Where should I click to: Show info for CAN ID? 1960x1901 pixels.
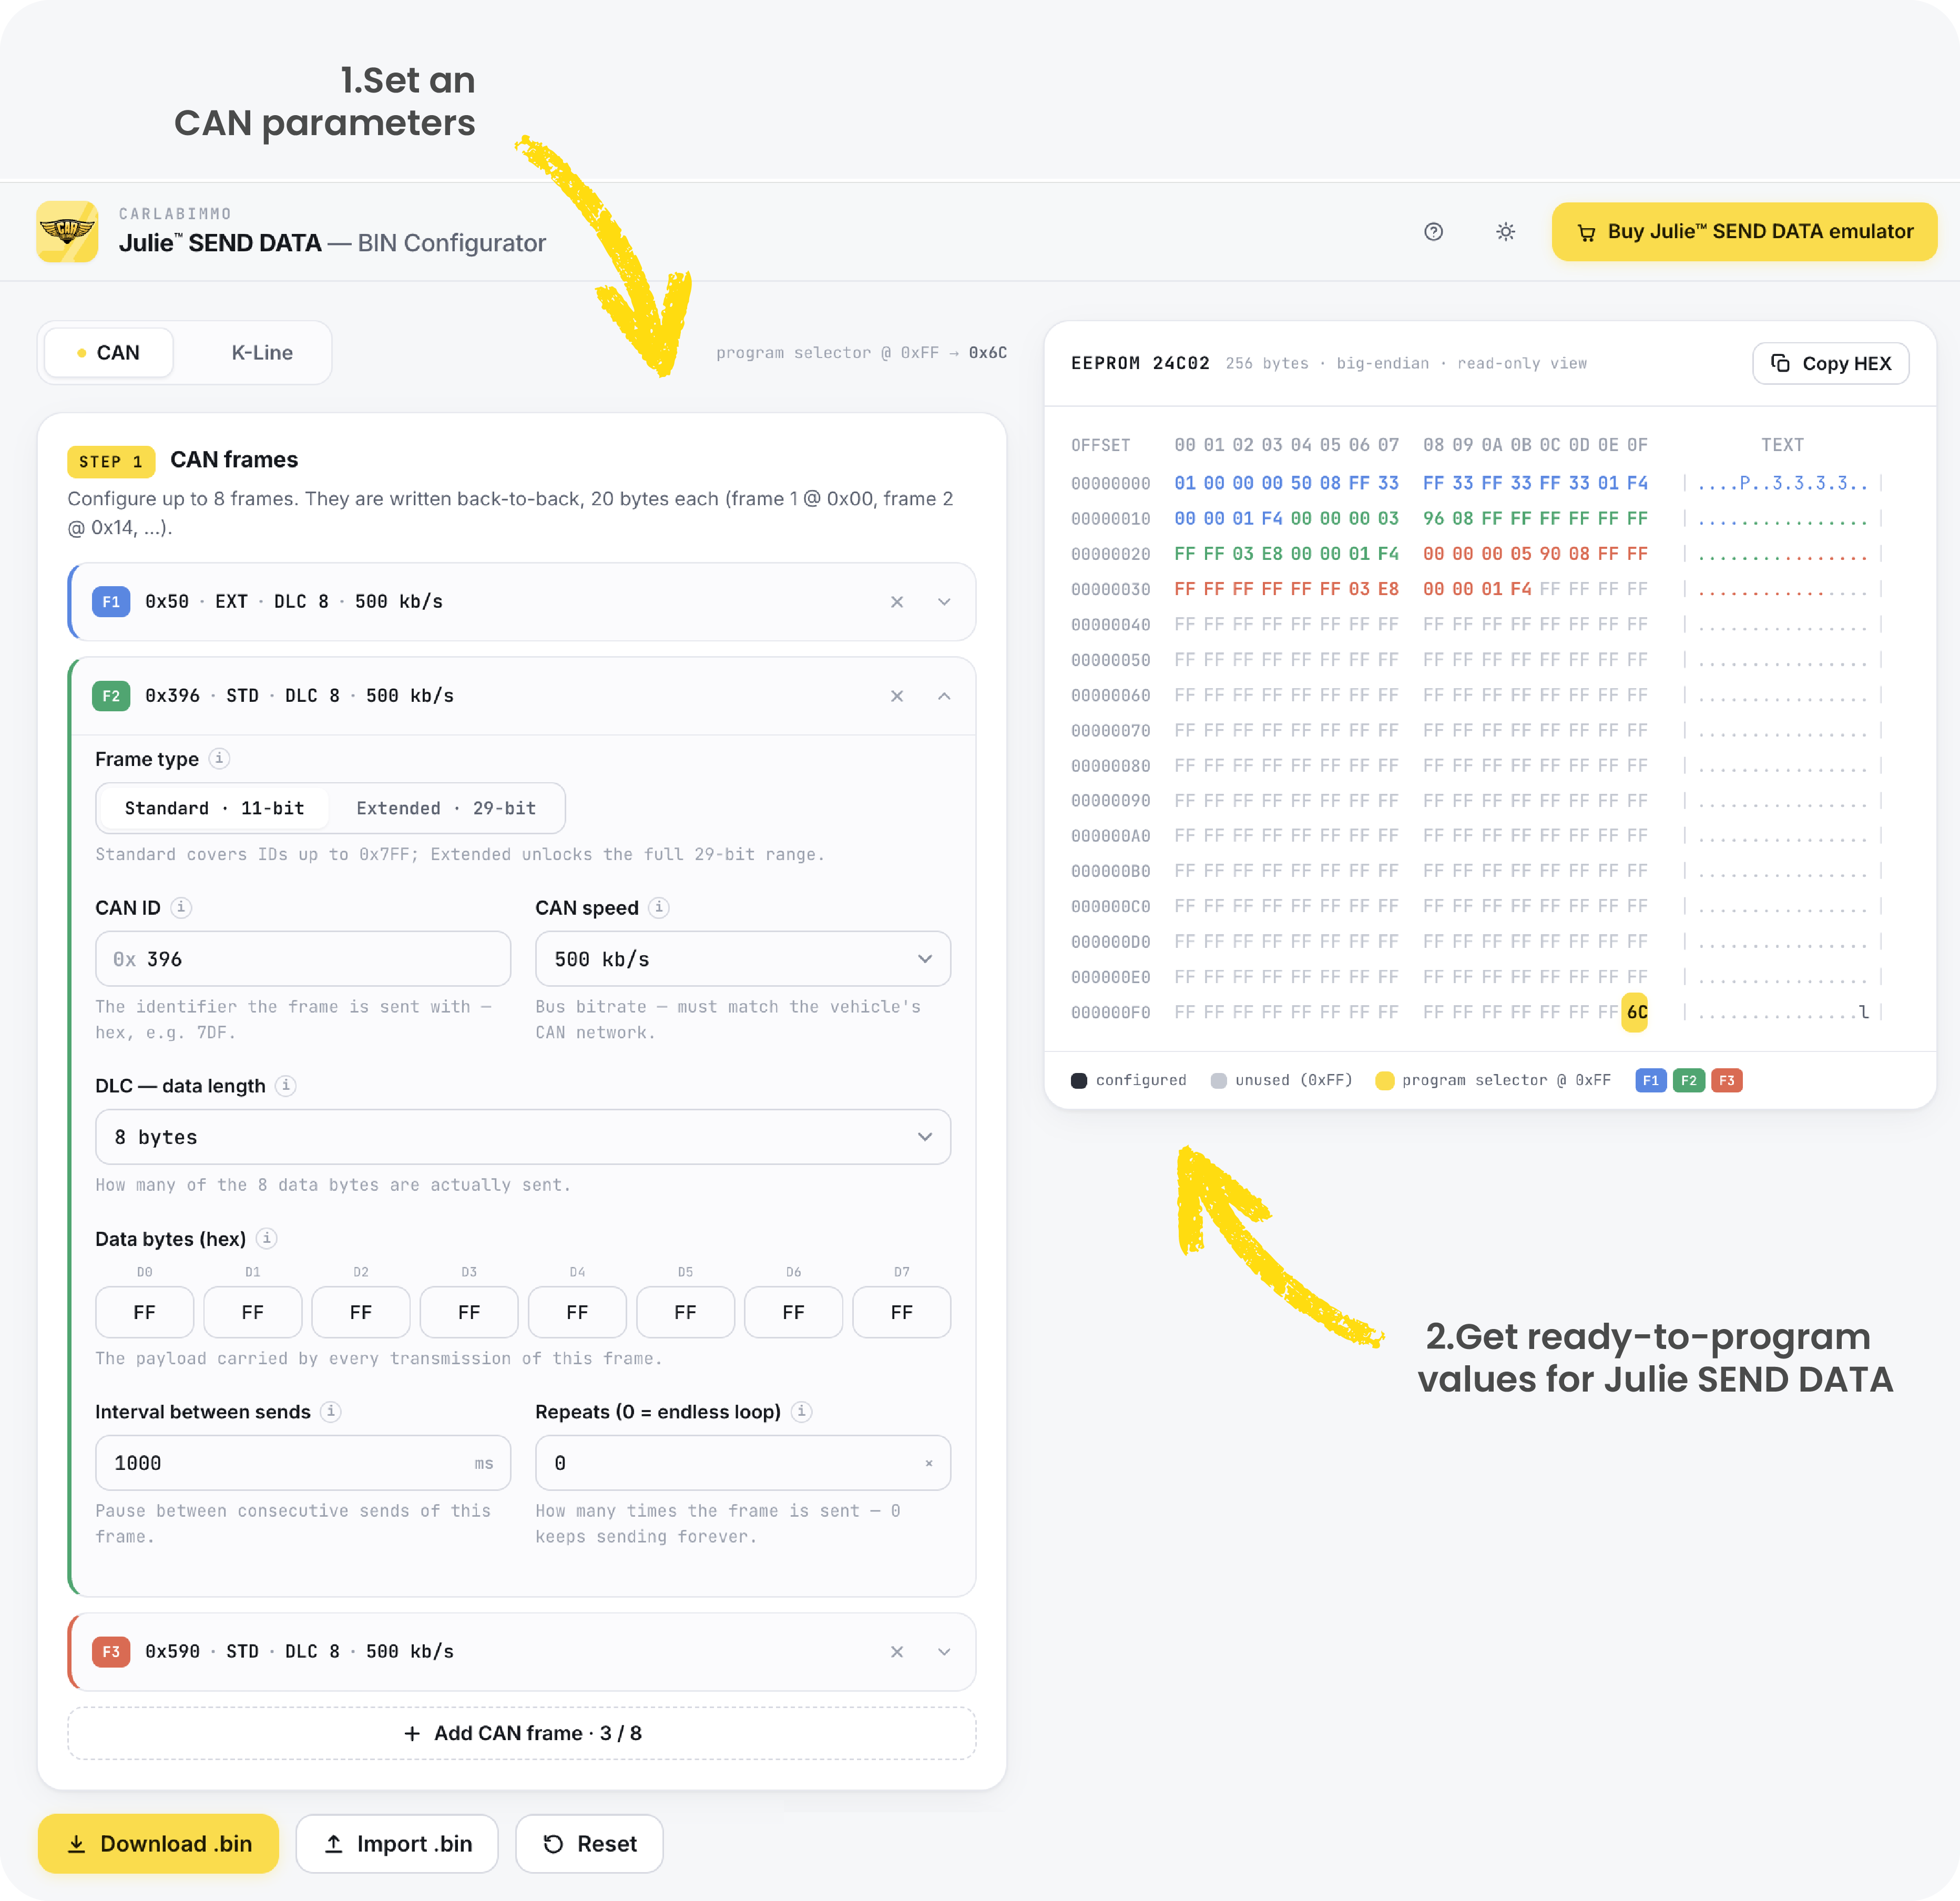tap(181, 908)
